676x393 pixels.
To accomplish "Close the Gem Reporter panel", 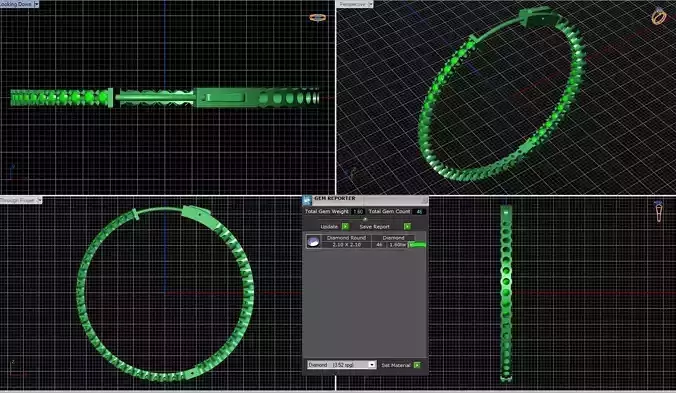I will (425, 200).
